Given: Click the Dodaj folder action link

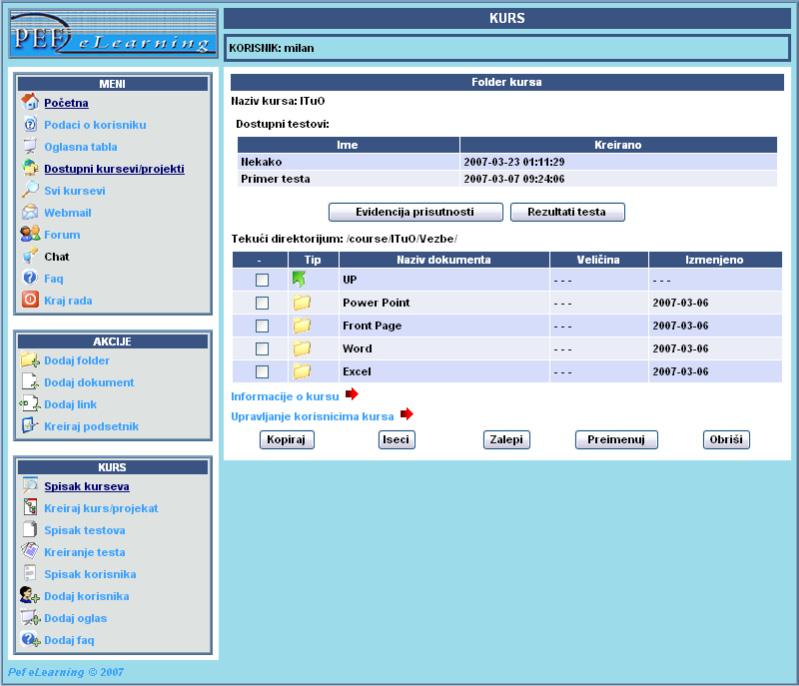Looking at the screenshot, I should tap(77, 360).
